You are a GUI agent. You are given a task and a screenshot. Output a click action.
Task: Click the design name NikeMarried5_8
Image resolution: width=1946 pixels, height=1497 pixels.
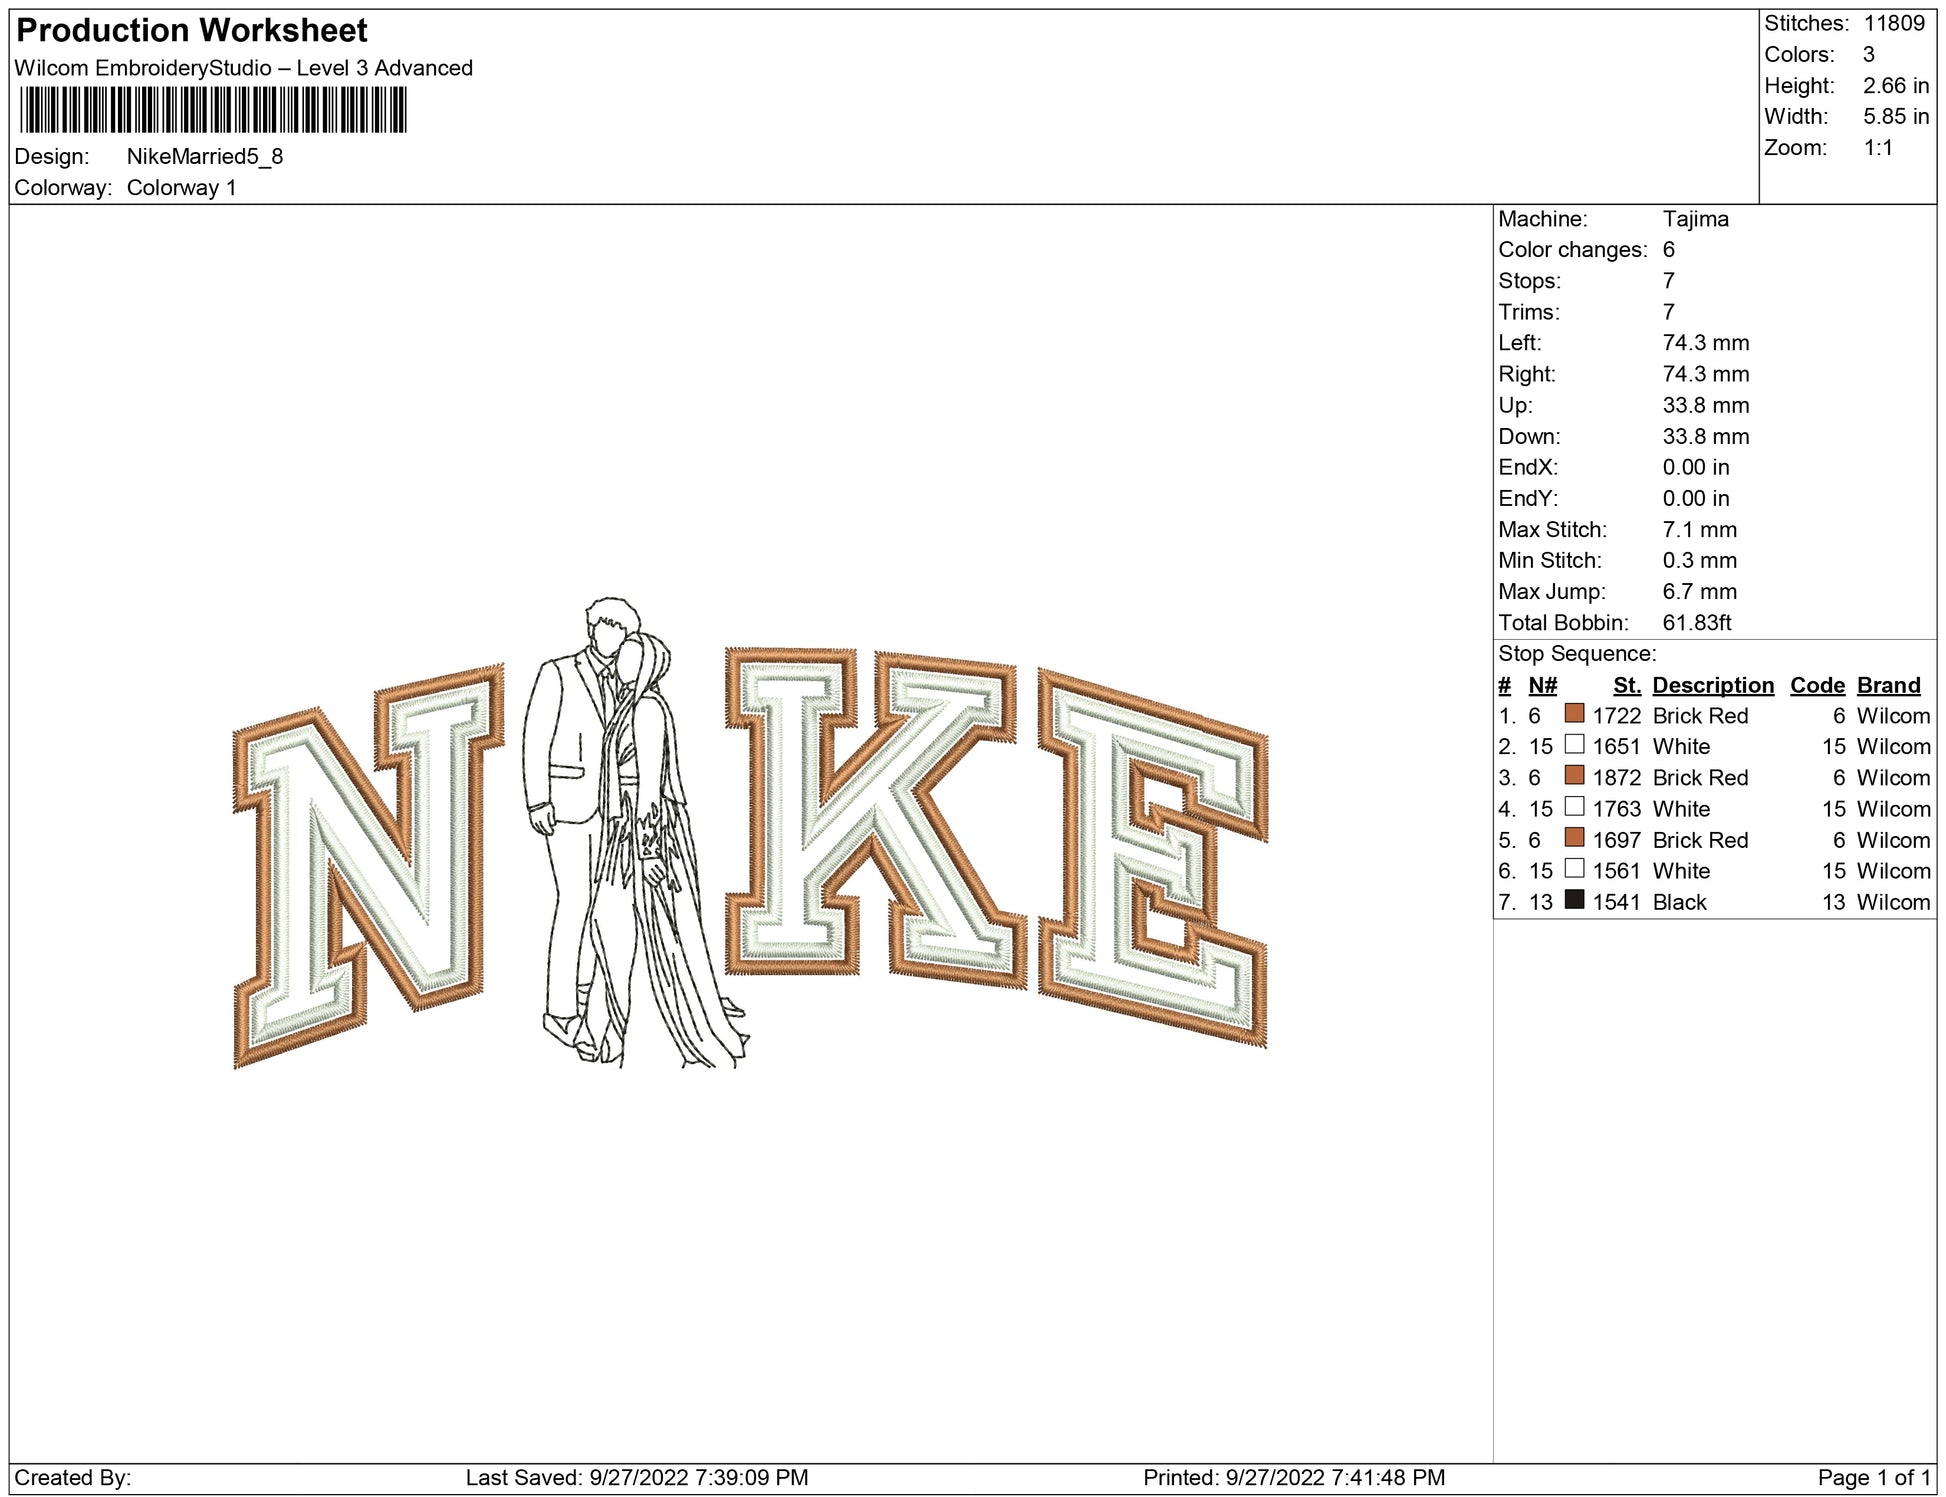(205, 157)
